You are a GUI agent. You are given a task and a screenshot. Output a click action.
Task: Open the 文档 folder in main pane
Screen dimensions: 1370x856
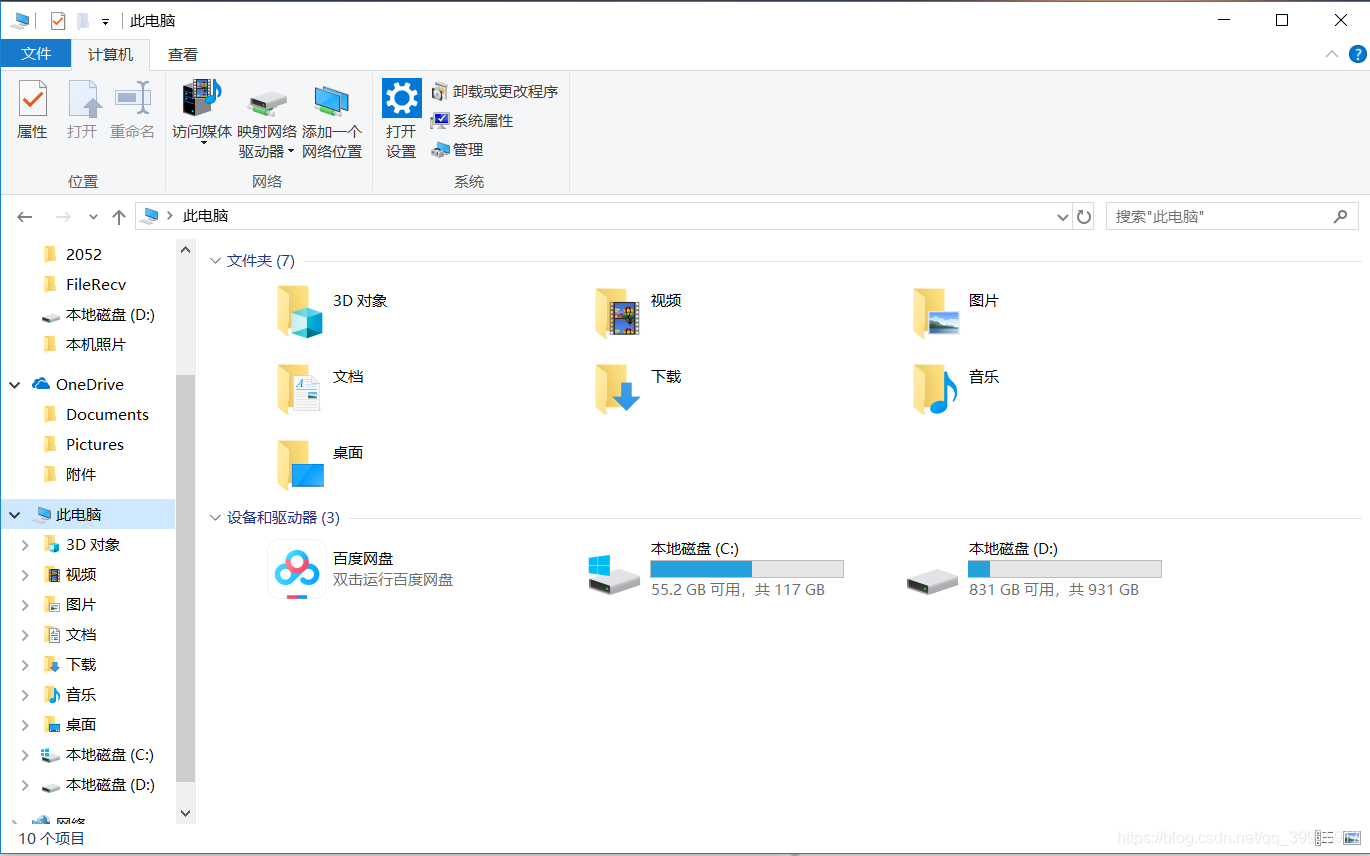tap(320, 387)
